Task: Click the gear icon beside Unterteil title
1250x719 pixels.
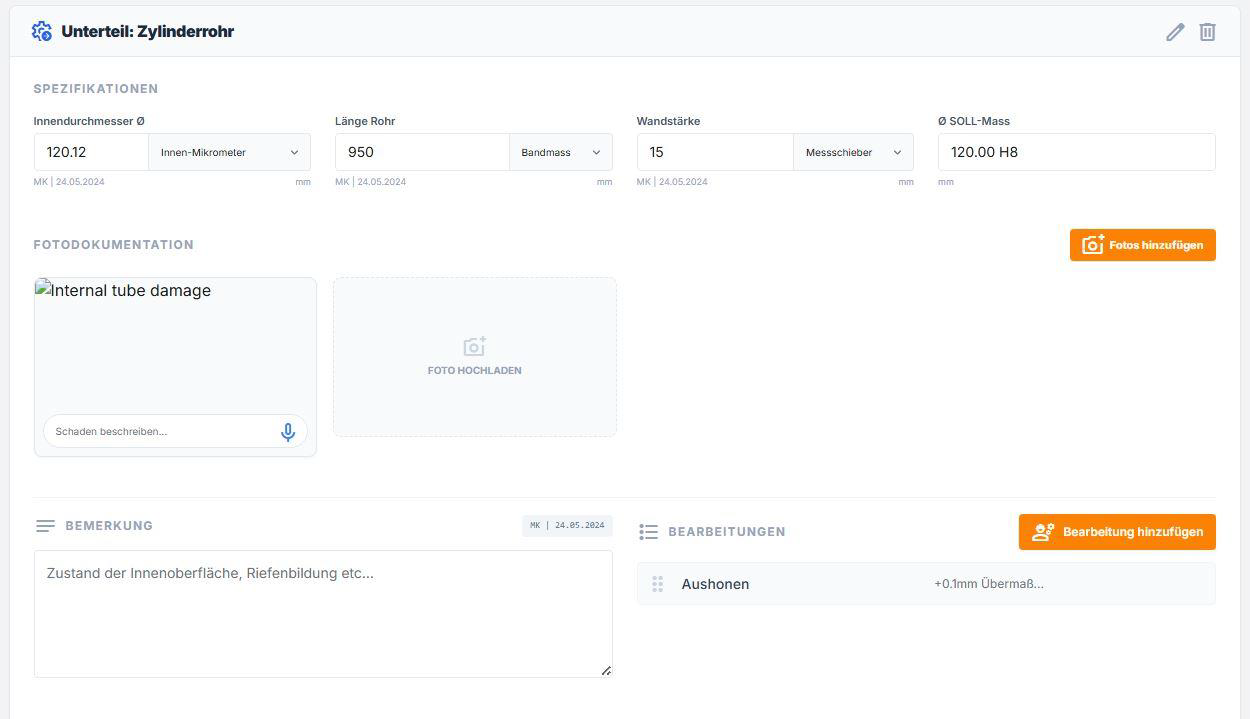Action: tap(42, 31)
